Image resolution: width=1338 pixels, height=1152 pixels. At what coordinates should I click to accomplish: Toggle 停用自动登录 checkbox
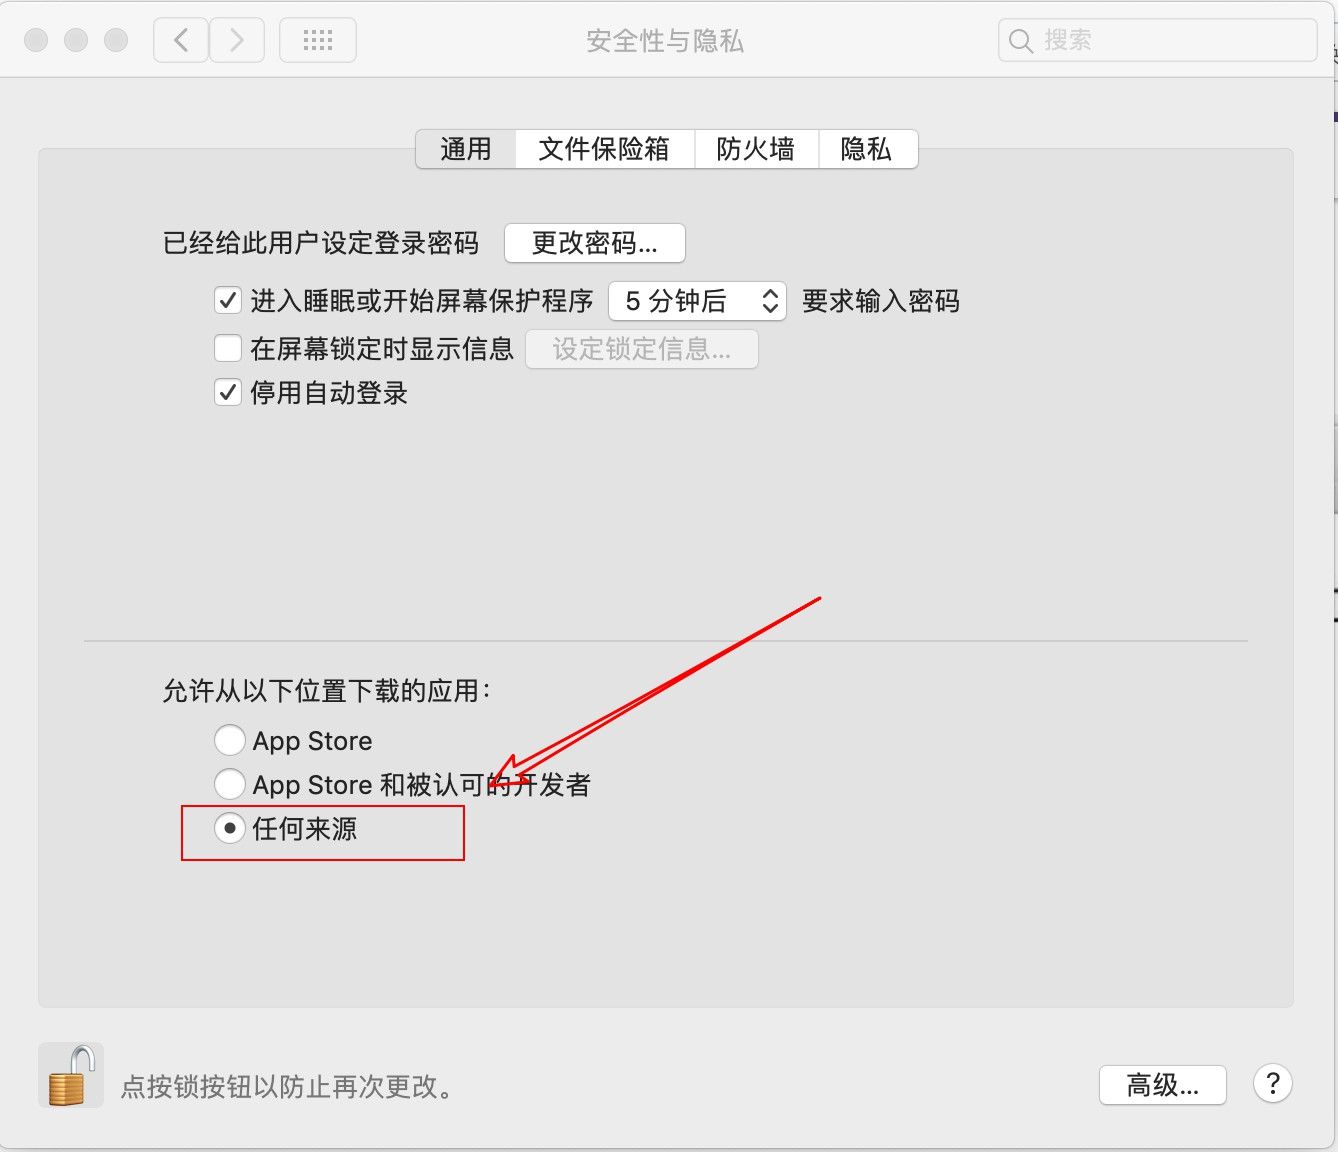pyautogui.click(x=228, y=392)
